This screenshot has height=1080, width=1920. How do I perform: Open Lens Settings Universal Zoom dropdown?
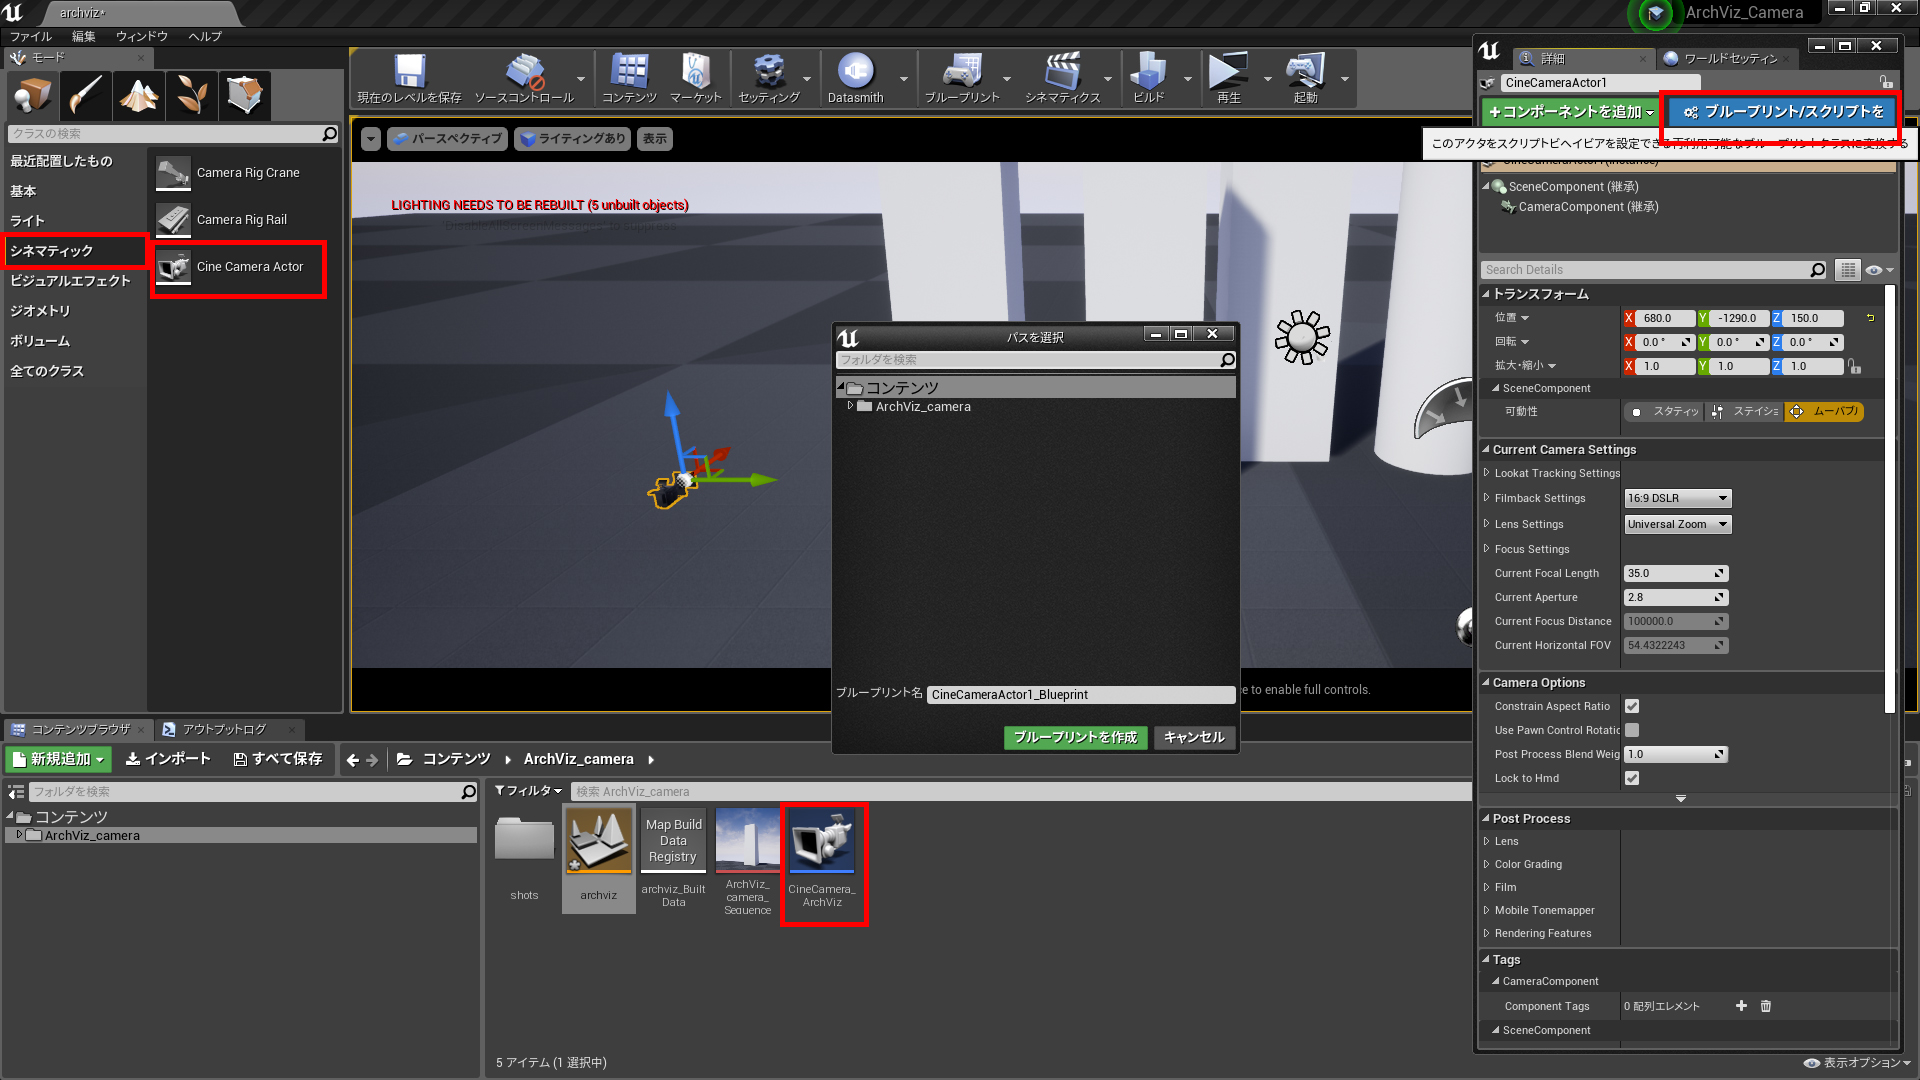(x=1677, y=524)
